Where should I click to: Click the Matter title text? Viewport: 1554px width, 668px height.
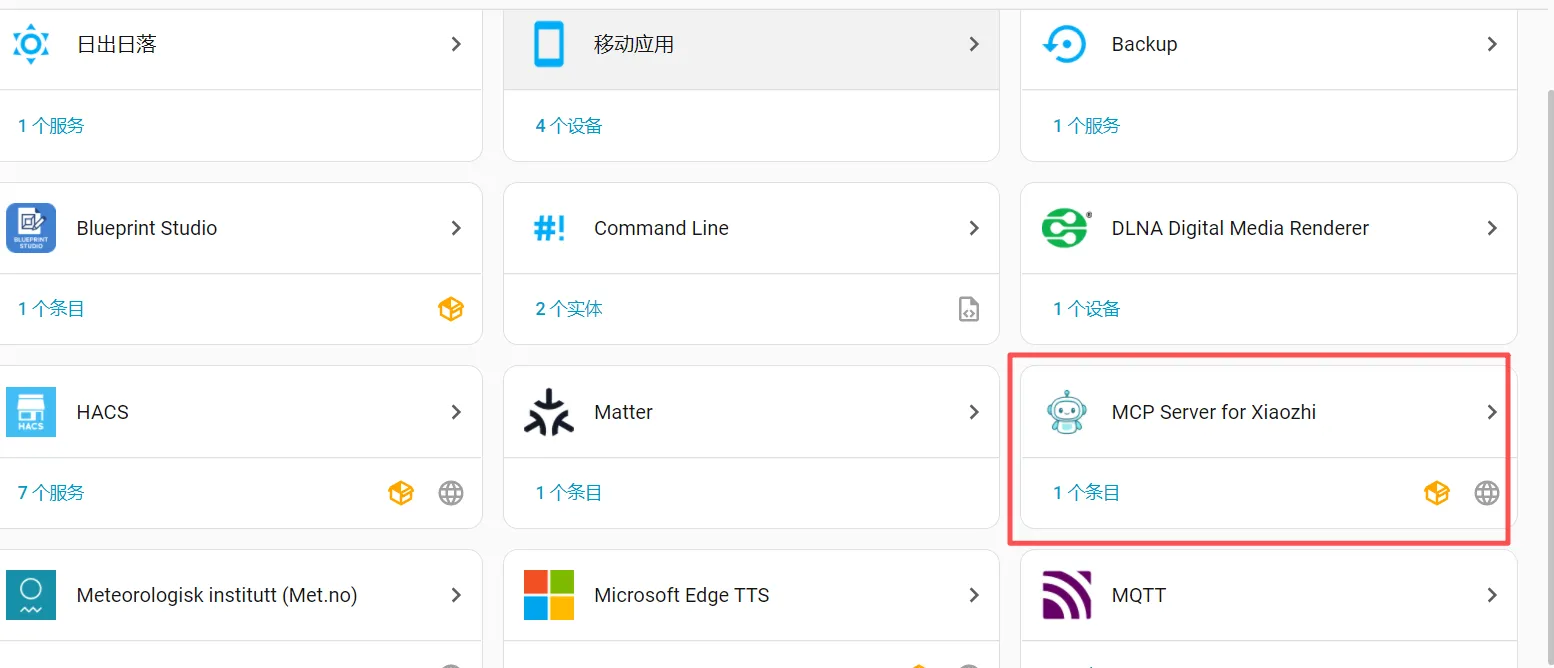coord(623,412)
